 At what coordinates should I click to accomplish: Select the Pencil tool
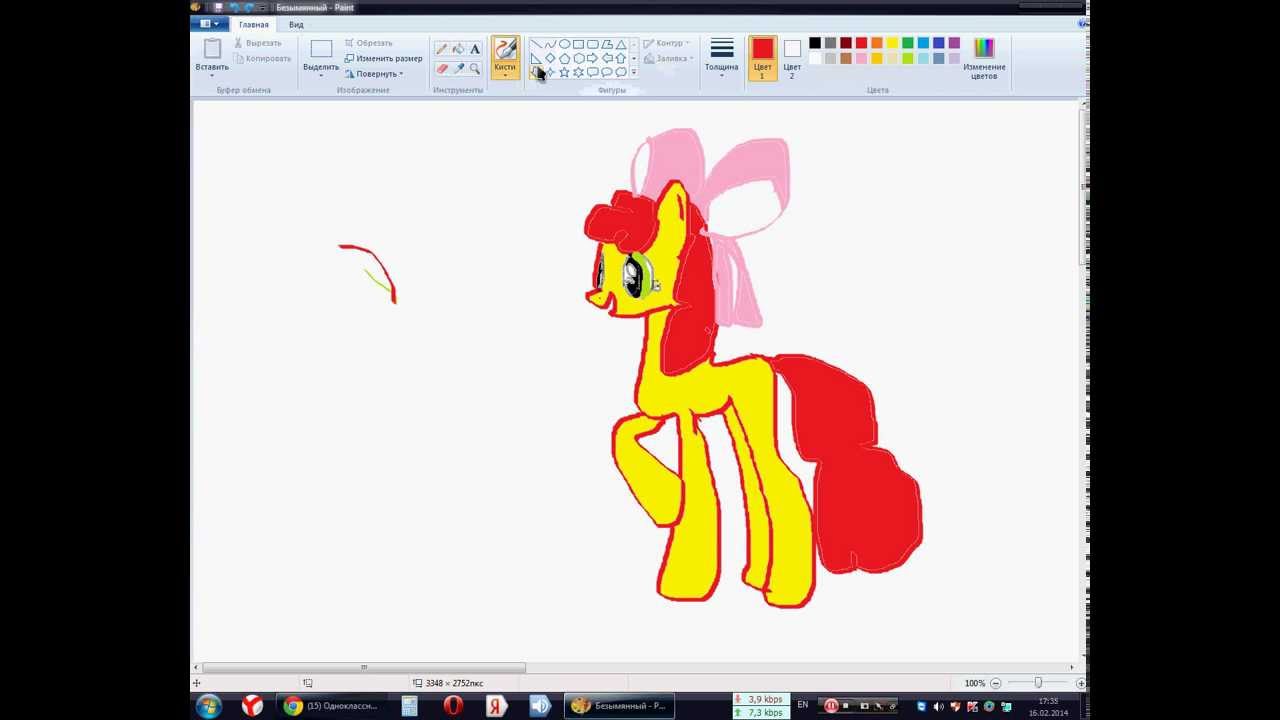coord(441,49)
